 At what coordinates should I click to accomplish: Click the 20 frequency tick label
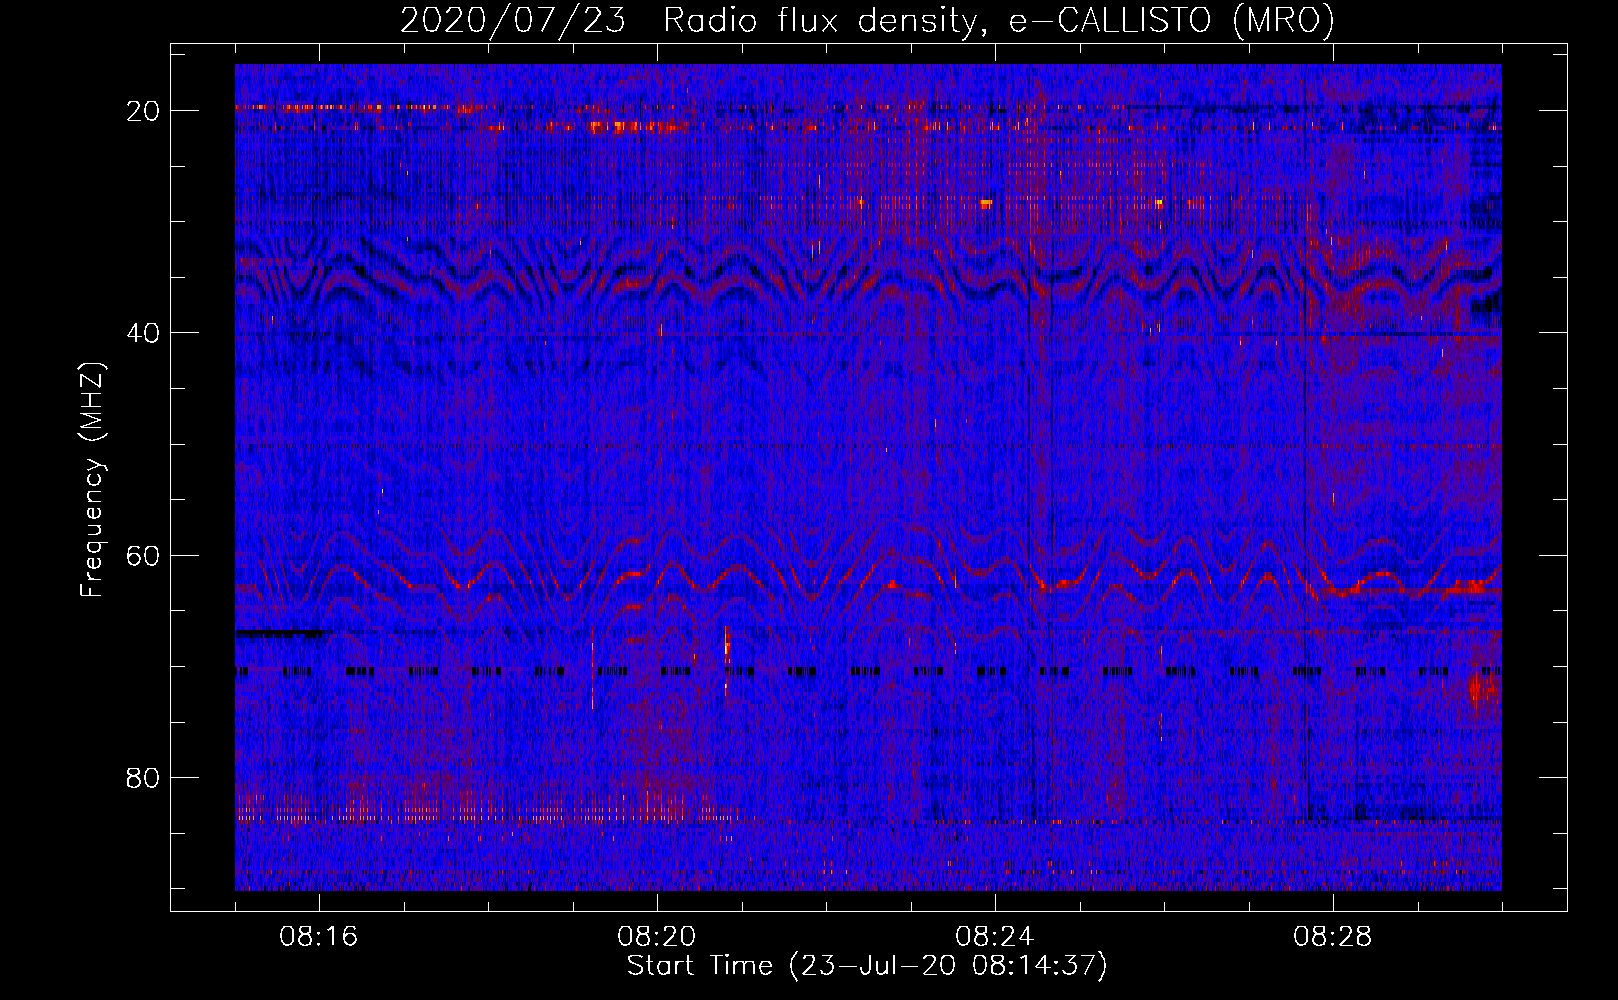[144, 111]
